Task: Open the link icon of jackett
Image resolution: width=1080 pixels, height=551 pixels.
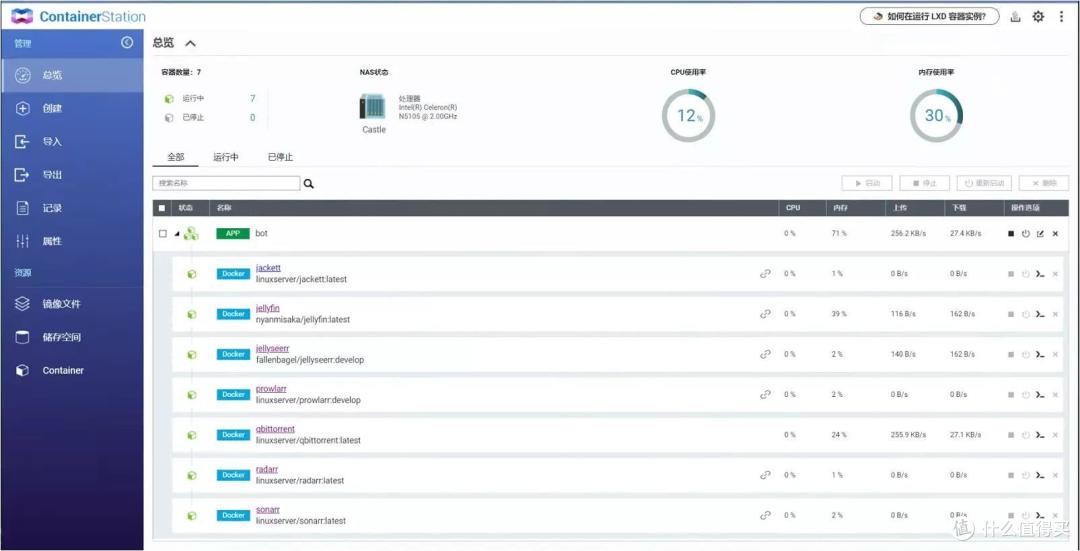Action: pos(765,273)
